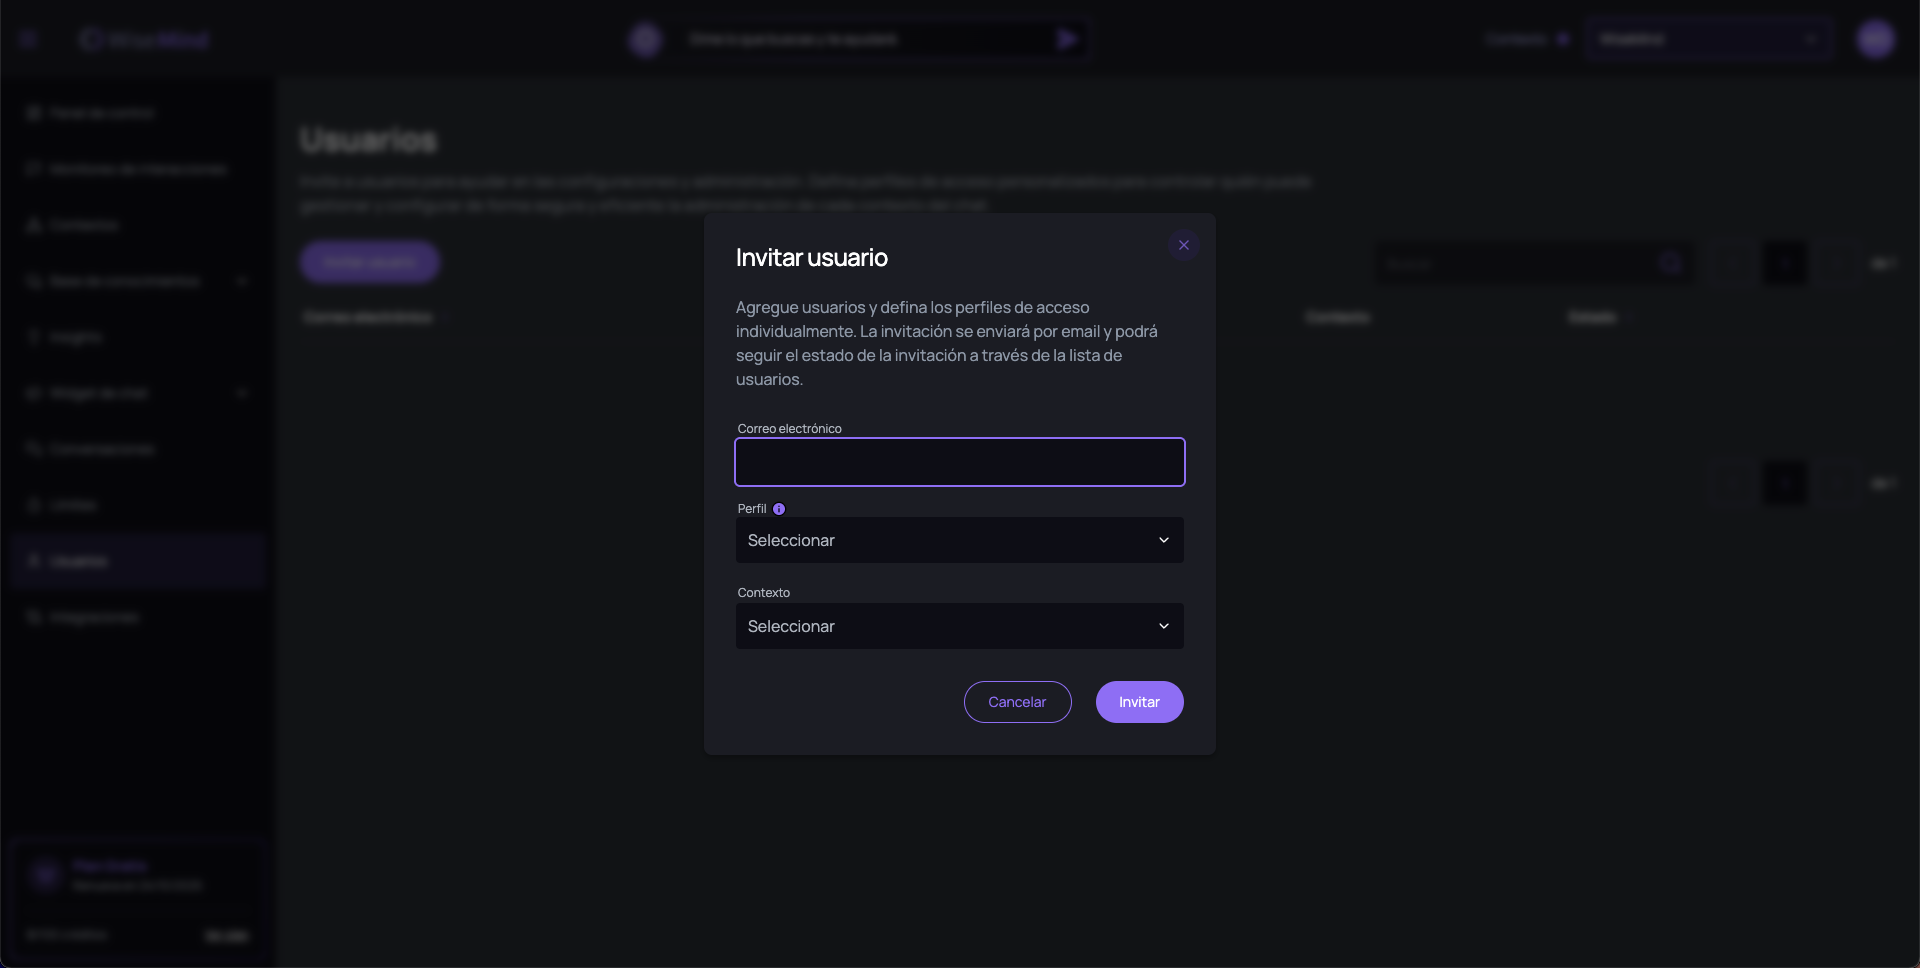Image resolution: width=1920 pixels, height=968 pixels.
Task: Click the Conversaciones sidebar icon
Action: [x=34, y=449]
